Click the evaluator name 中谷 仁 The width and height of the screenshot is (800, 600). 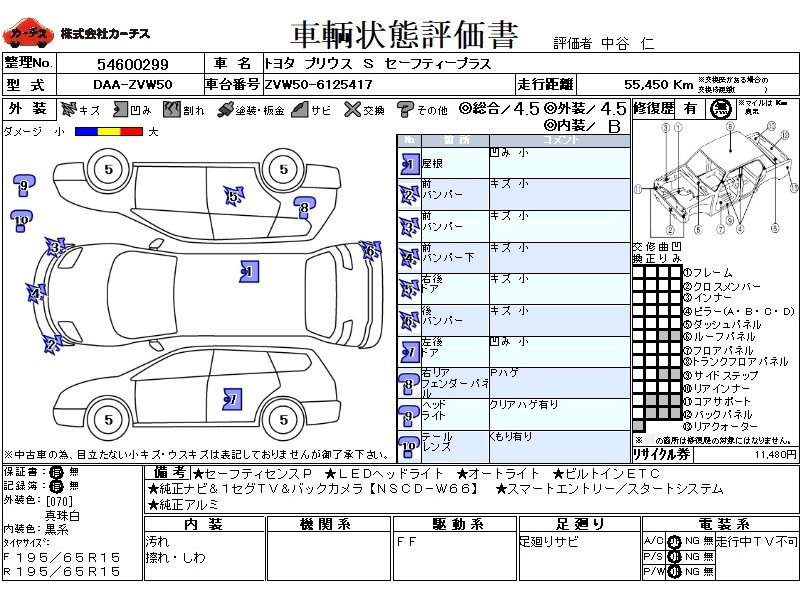628,43
